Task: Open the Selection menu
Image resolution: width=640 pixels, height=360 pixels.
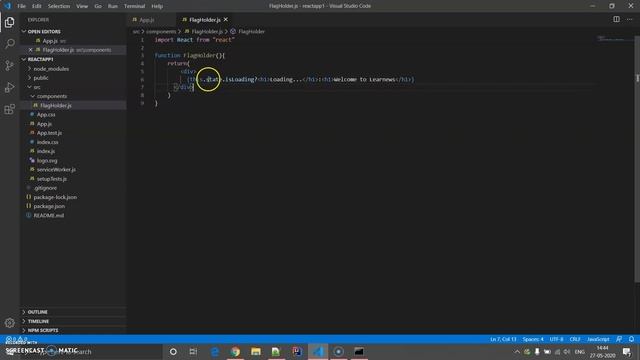Action: [59, 6]
